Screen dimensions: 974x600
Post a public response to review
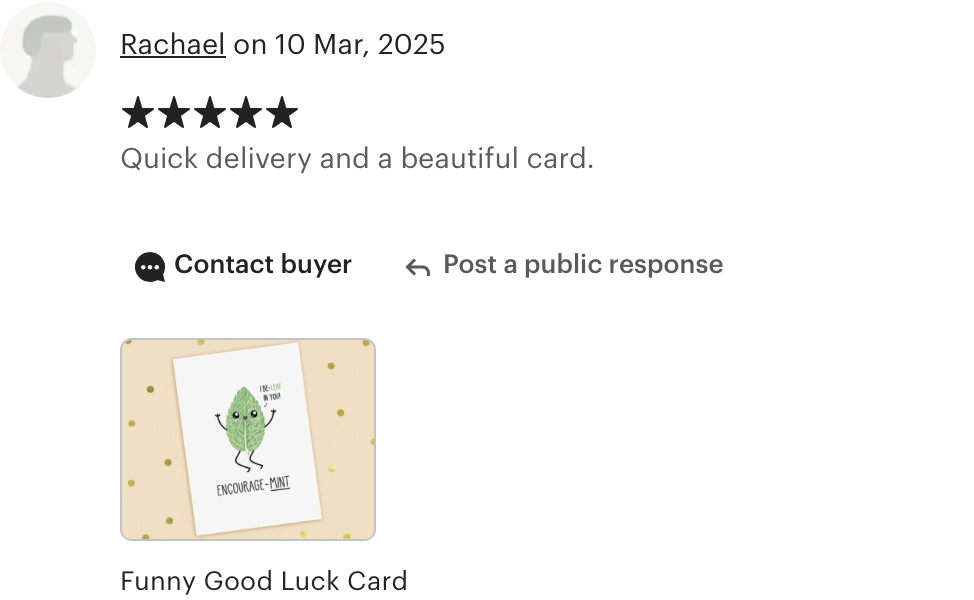[564, 265]
